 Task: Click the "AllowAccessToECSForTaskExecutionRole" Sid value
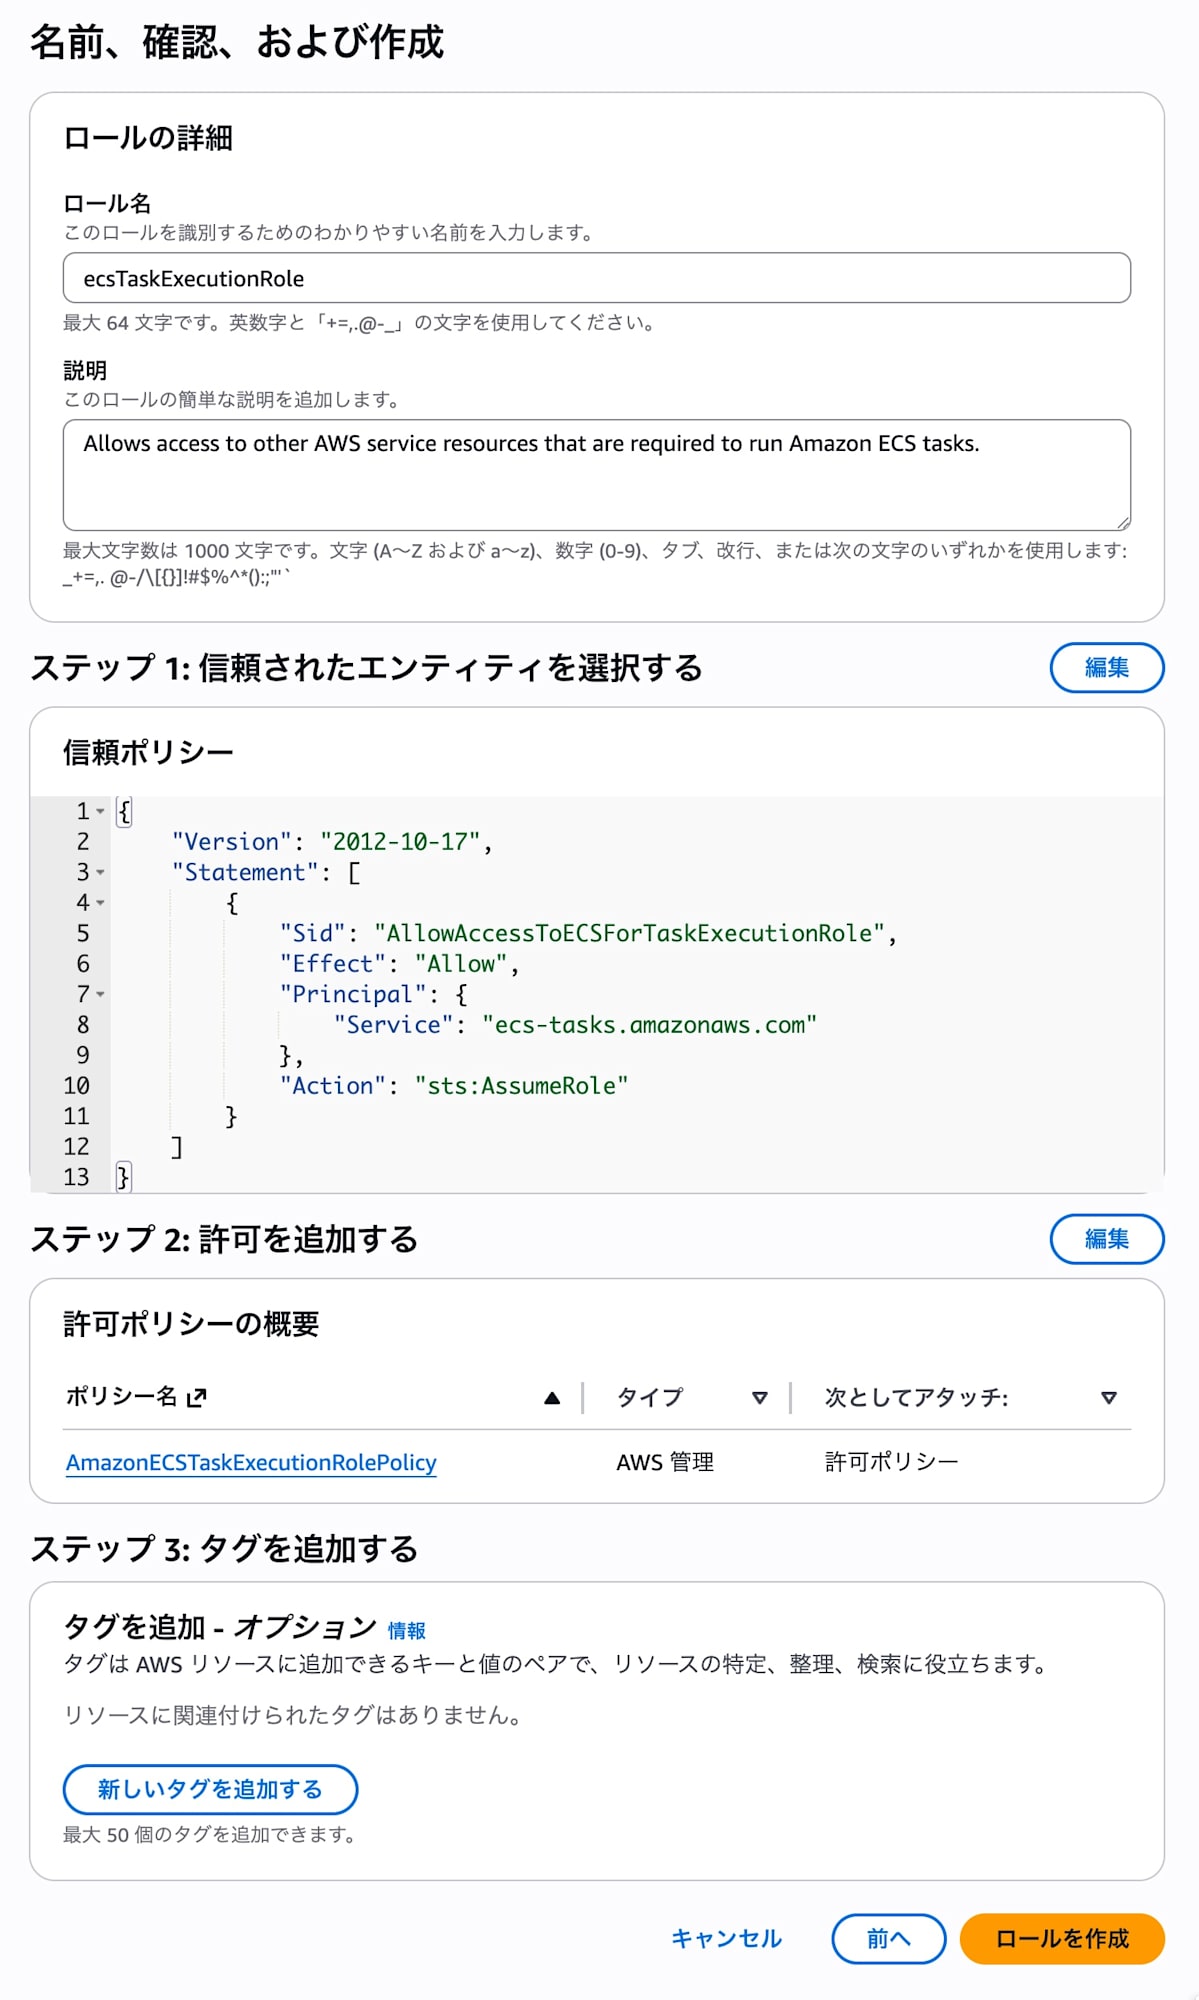coord(630,933)
